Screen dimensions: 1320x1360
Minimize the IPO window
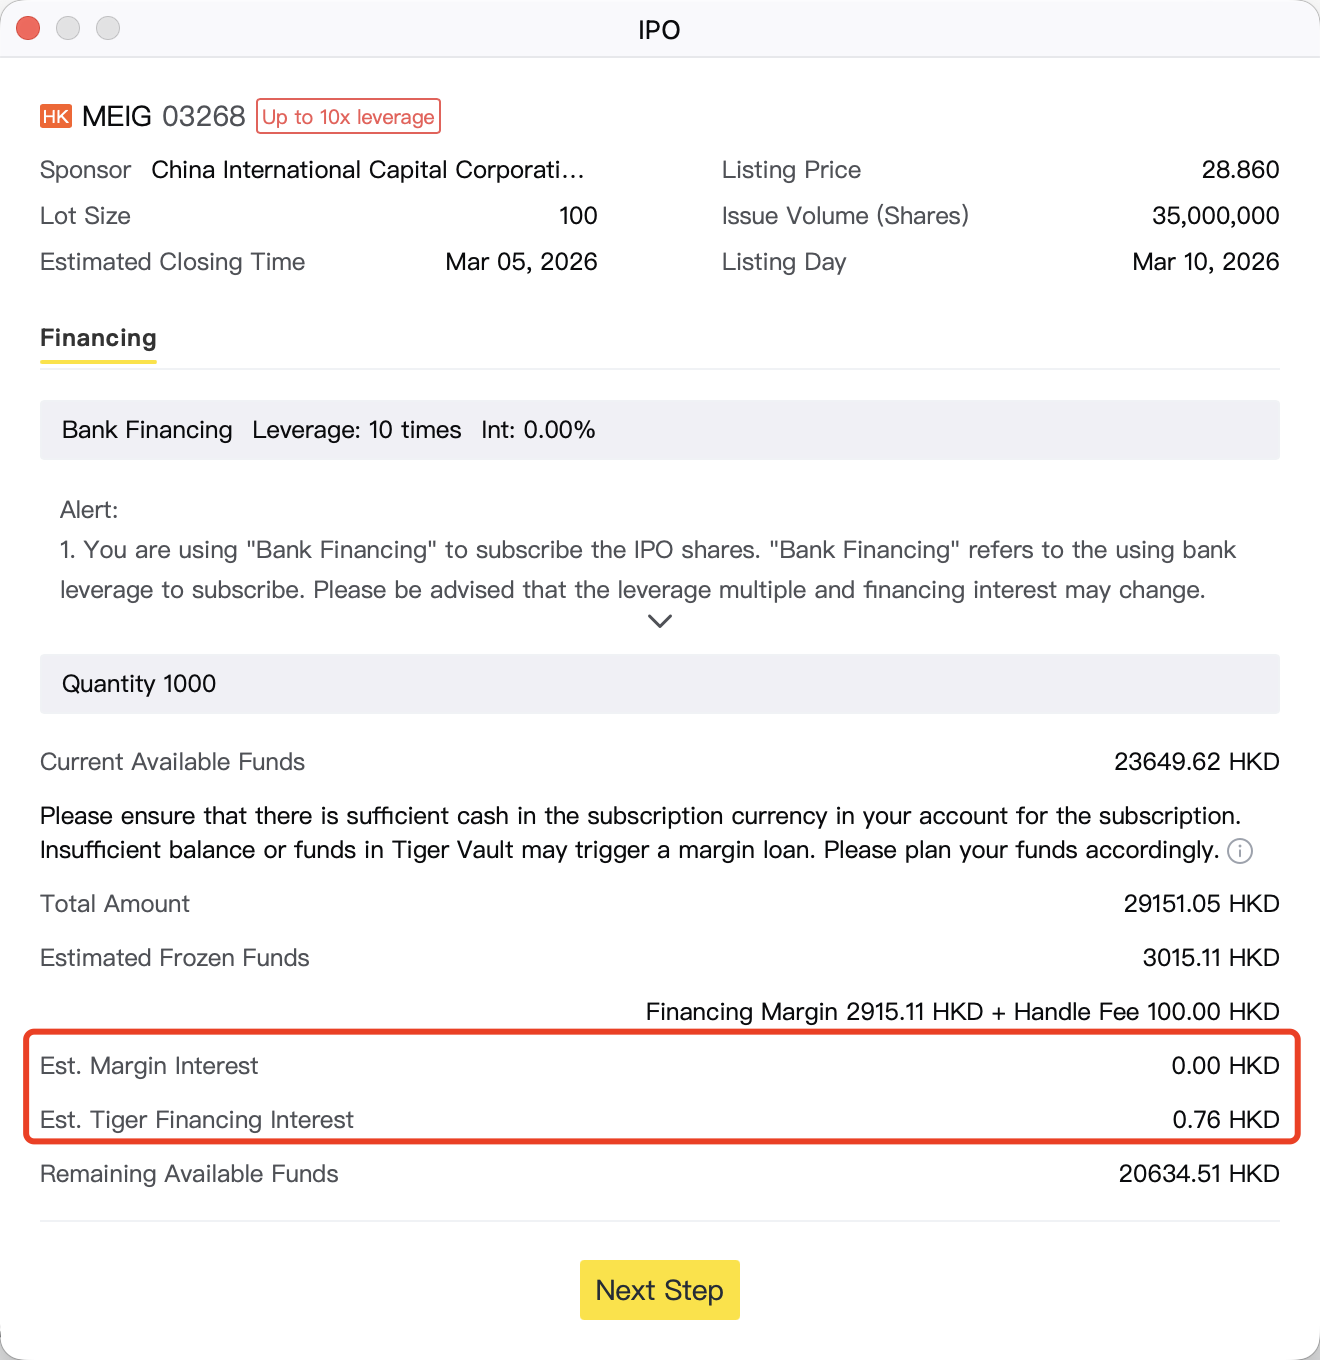[68, 28]
